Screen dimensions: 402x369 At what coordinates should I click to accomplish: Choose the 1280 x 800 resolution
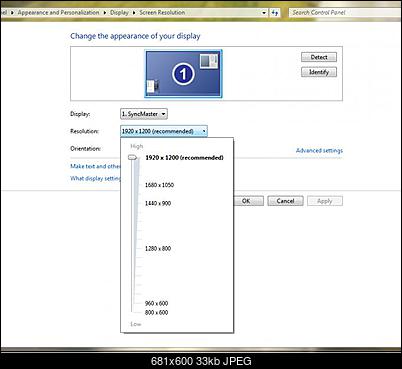(158, 248)
